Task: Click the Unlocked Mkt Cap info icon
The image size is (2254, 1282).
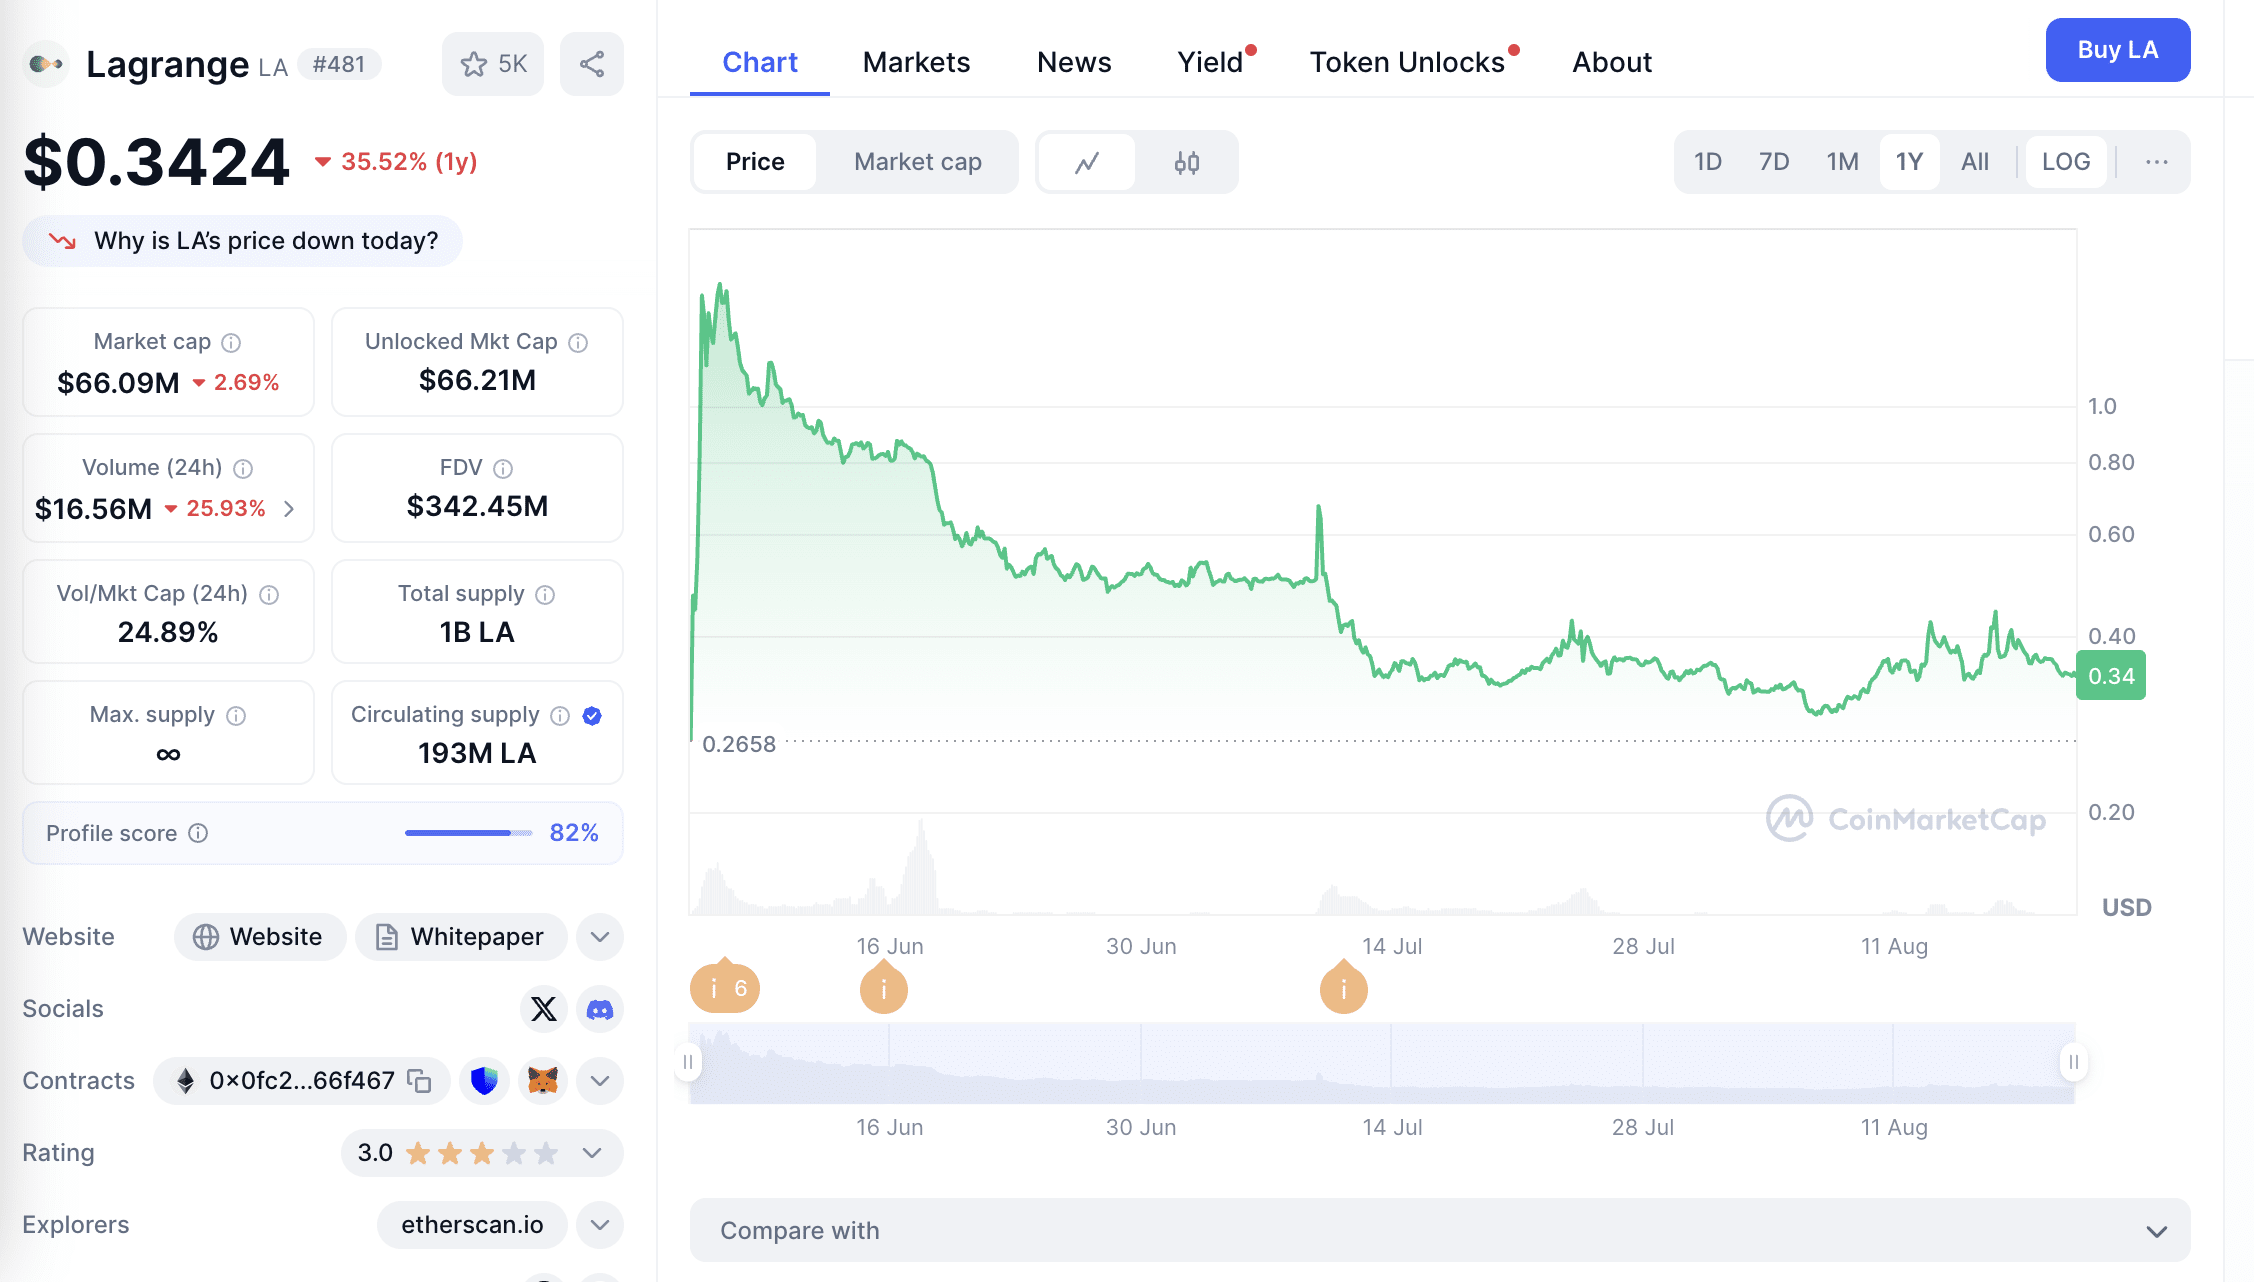Action: [x=578, y=343]
